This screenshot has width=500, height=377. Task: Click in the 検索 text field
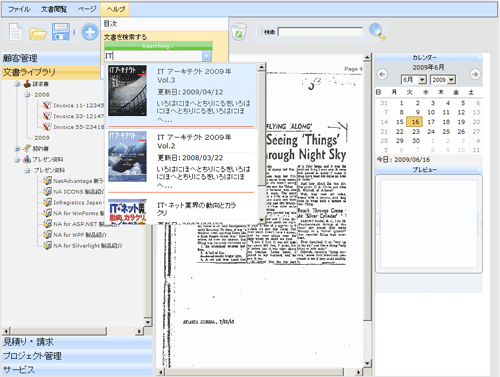(320, 32)
